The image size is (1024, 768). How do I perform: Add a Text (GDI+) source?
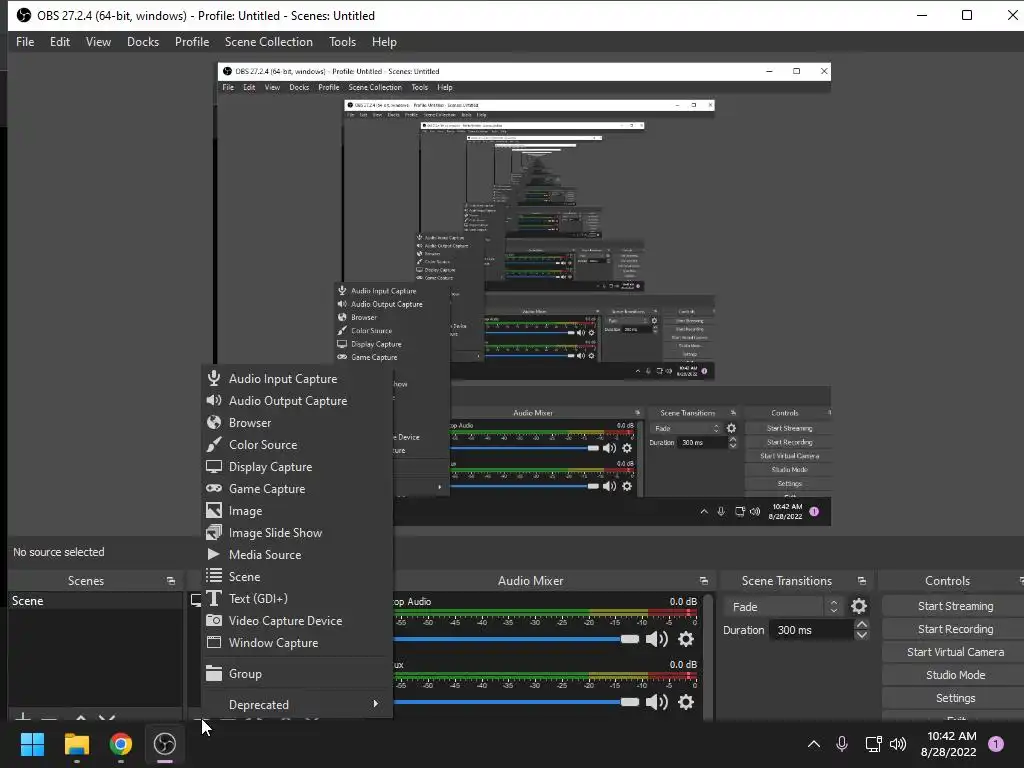coord(297,599)
